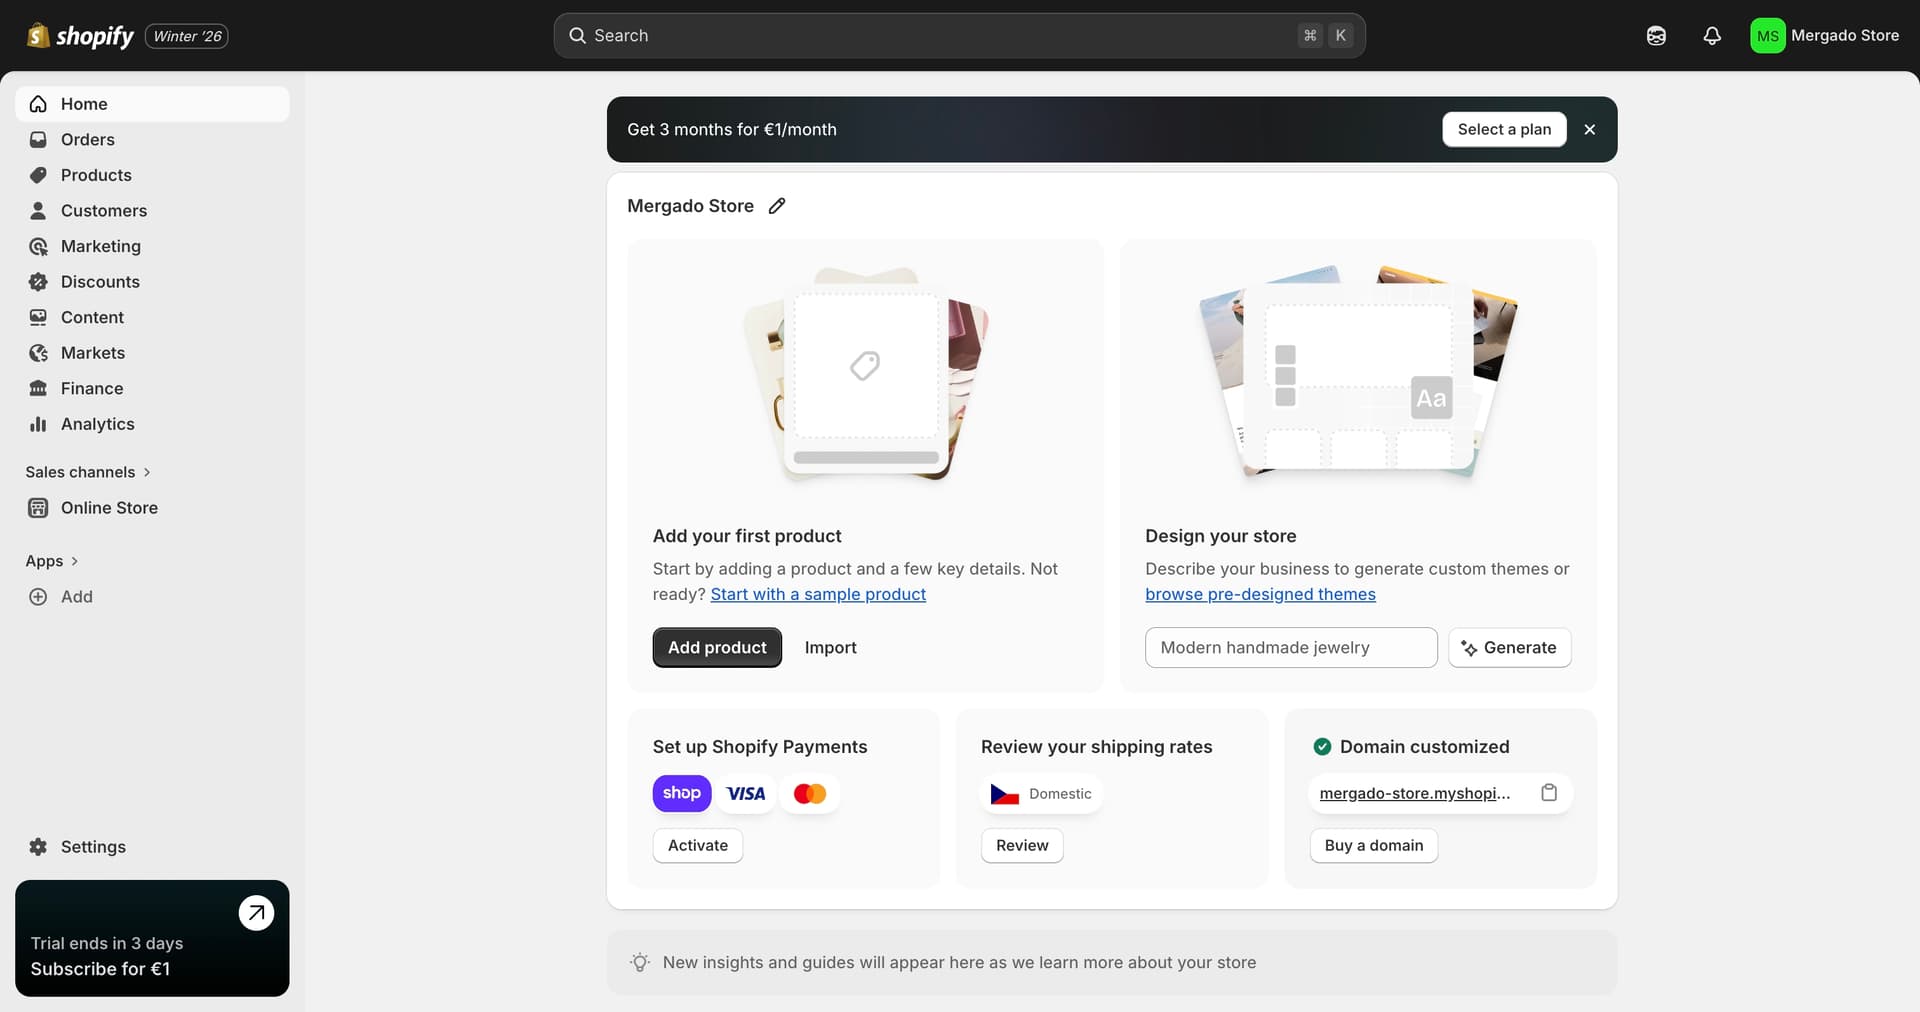Open the Mergado Store account menu
The image size is (1920, 1012).
(x=1824, y=36)
